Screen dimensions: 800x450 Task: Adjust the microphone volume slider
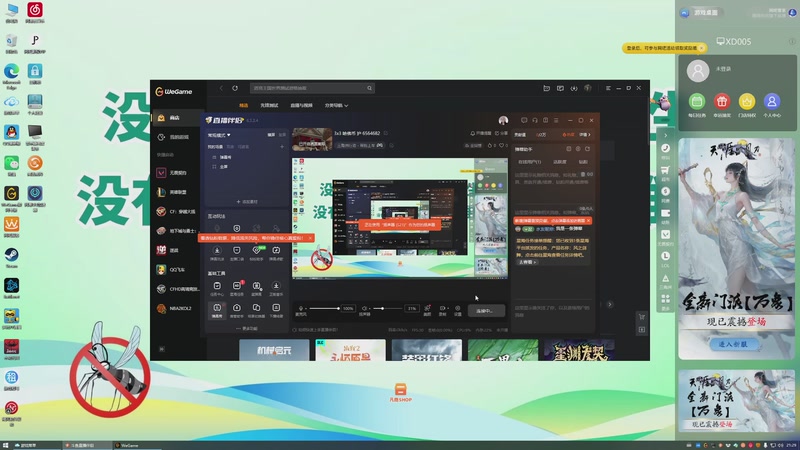[x=323, y=308]
